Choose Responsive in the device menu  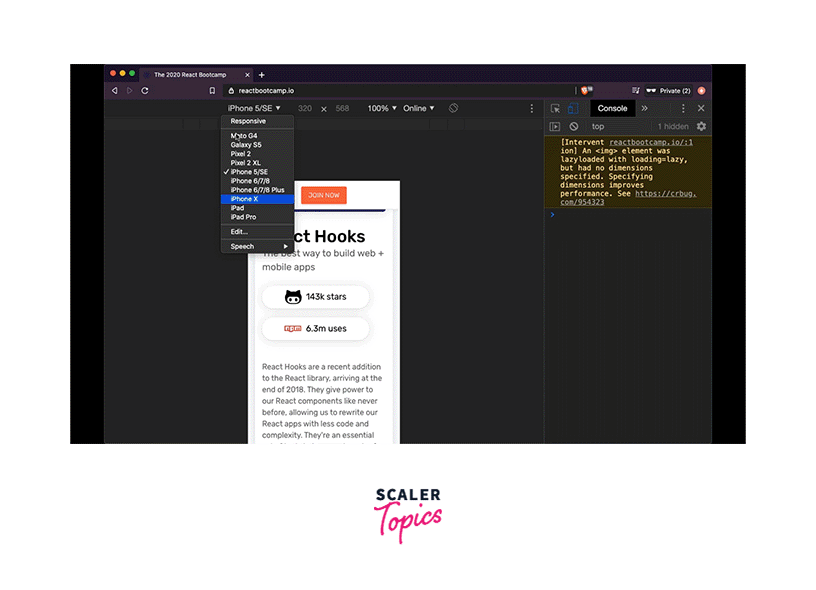pyautogui.click(x=248, y=121)
